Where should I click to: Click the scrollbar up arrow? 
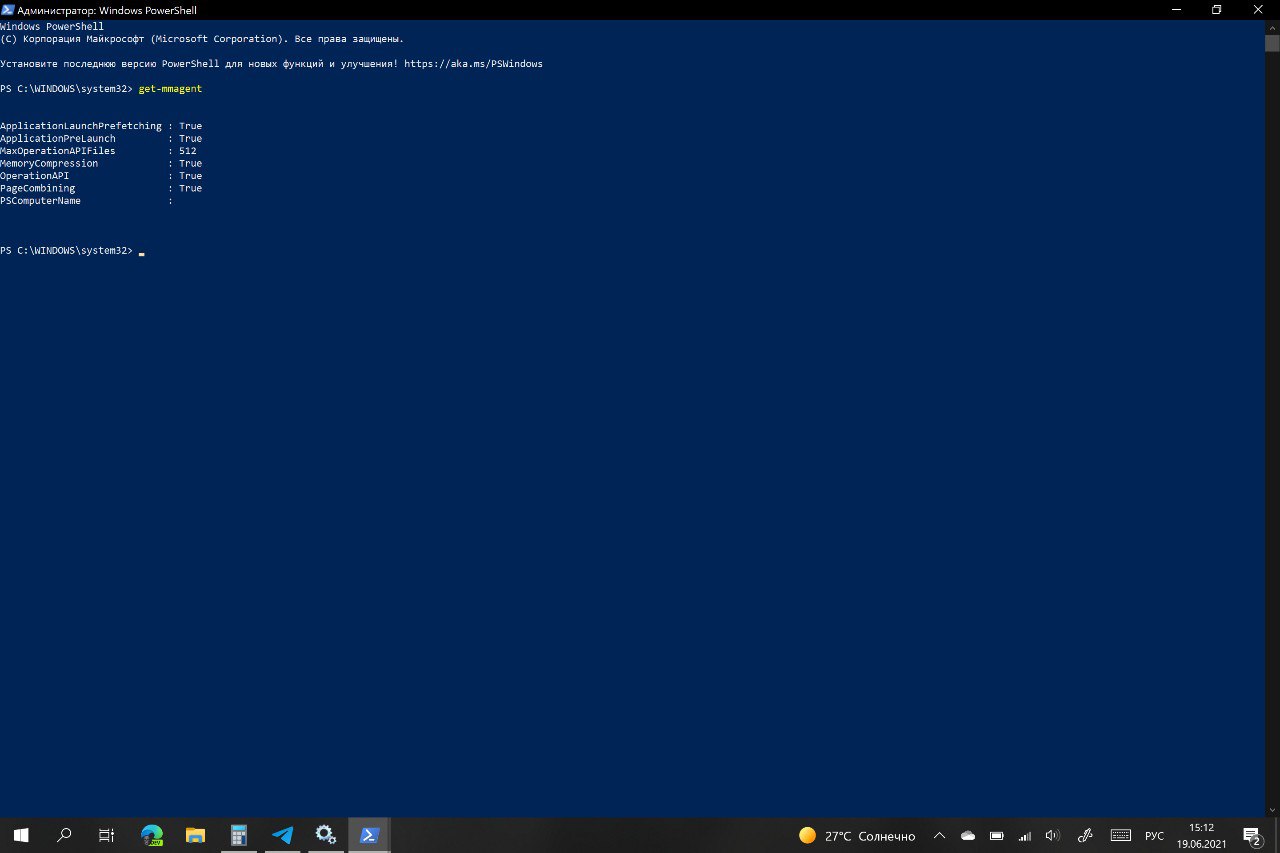(x=1272, y=26)
